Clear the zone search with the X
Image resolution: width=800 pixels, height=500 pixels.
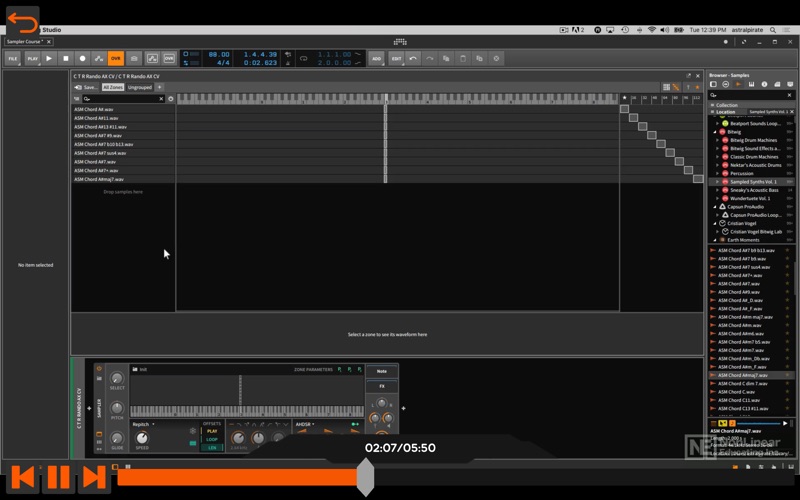point(161,99)
